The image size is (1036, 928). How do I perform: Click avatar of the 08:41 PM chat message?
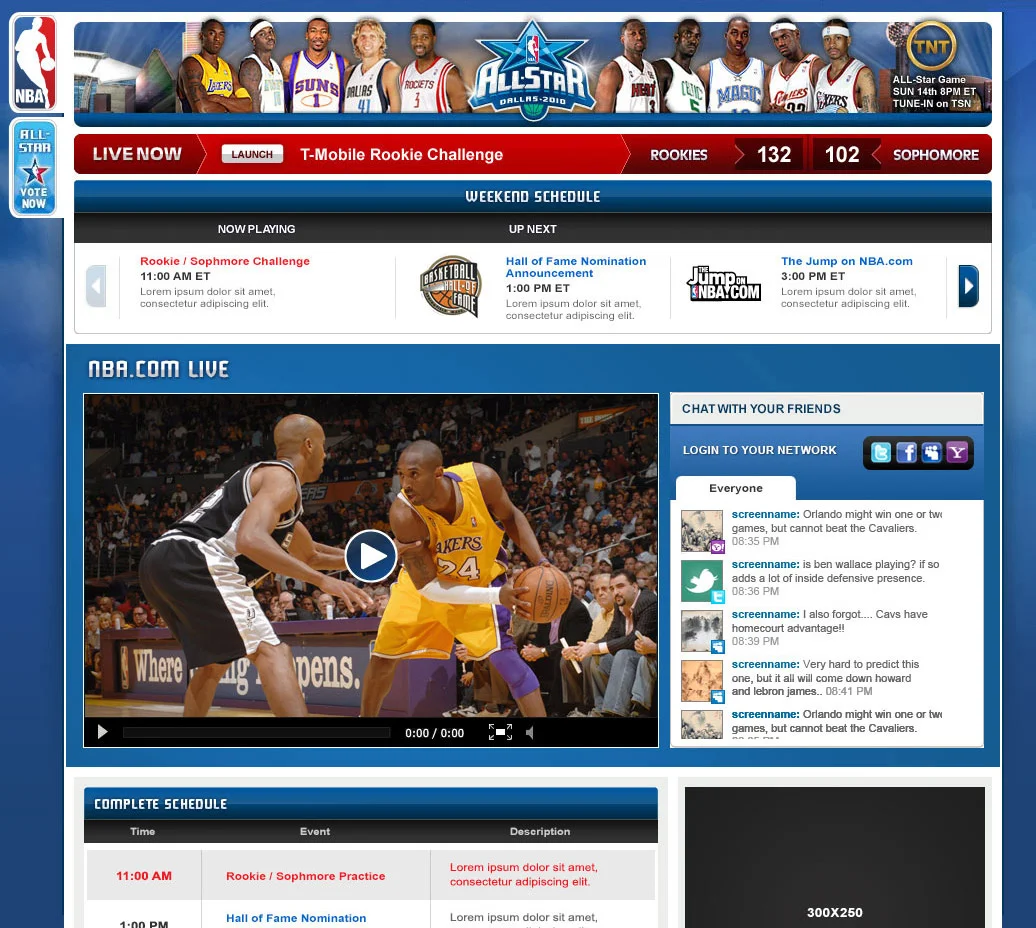tap(702, 681)
